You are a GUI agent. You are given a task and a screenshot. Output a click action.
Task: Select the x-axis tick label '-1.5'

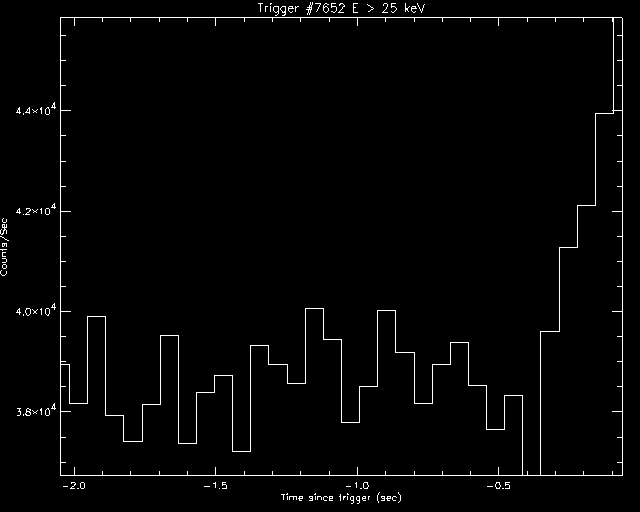click(x=215, y=486)
